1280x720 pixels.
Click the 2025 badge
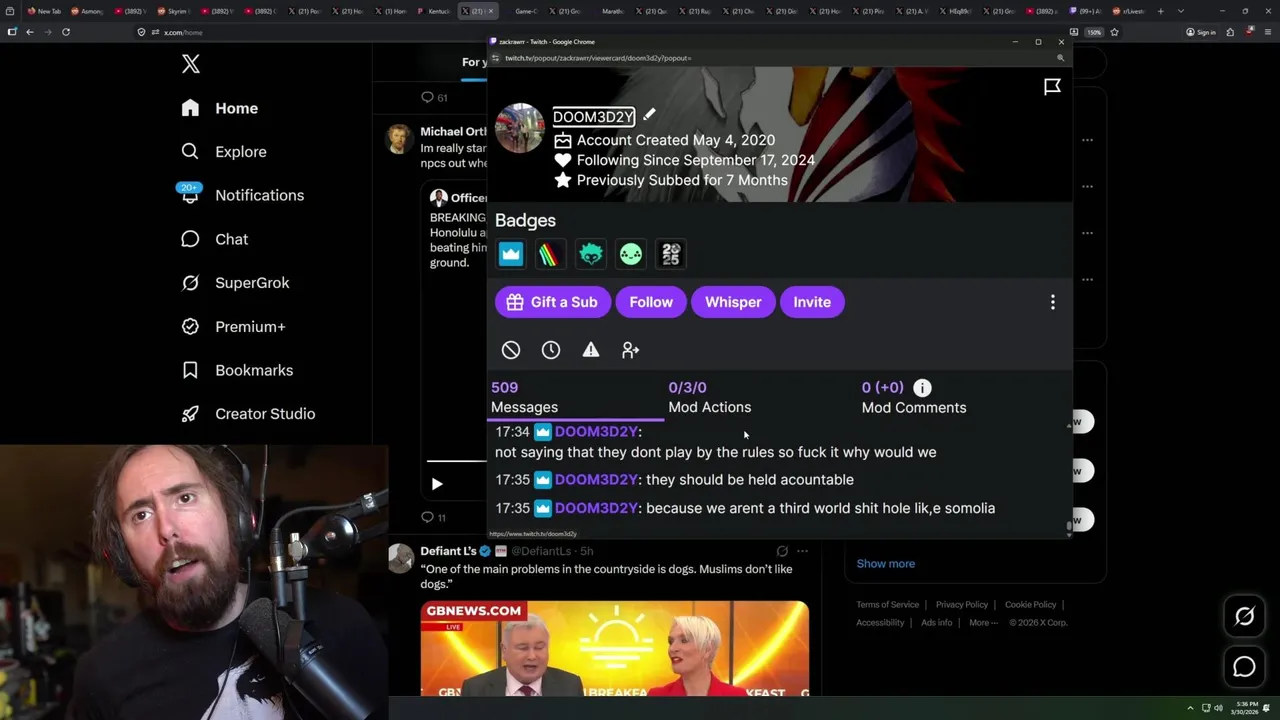(x=671, y=254)
